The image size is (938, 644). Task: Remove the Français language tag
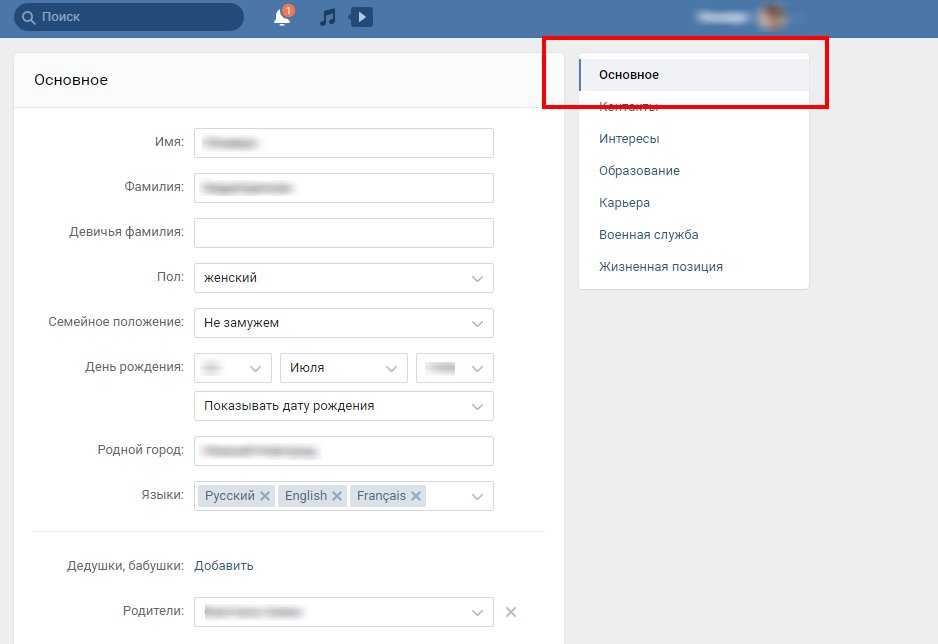click(416, 496)
